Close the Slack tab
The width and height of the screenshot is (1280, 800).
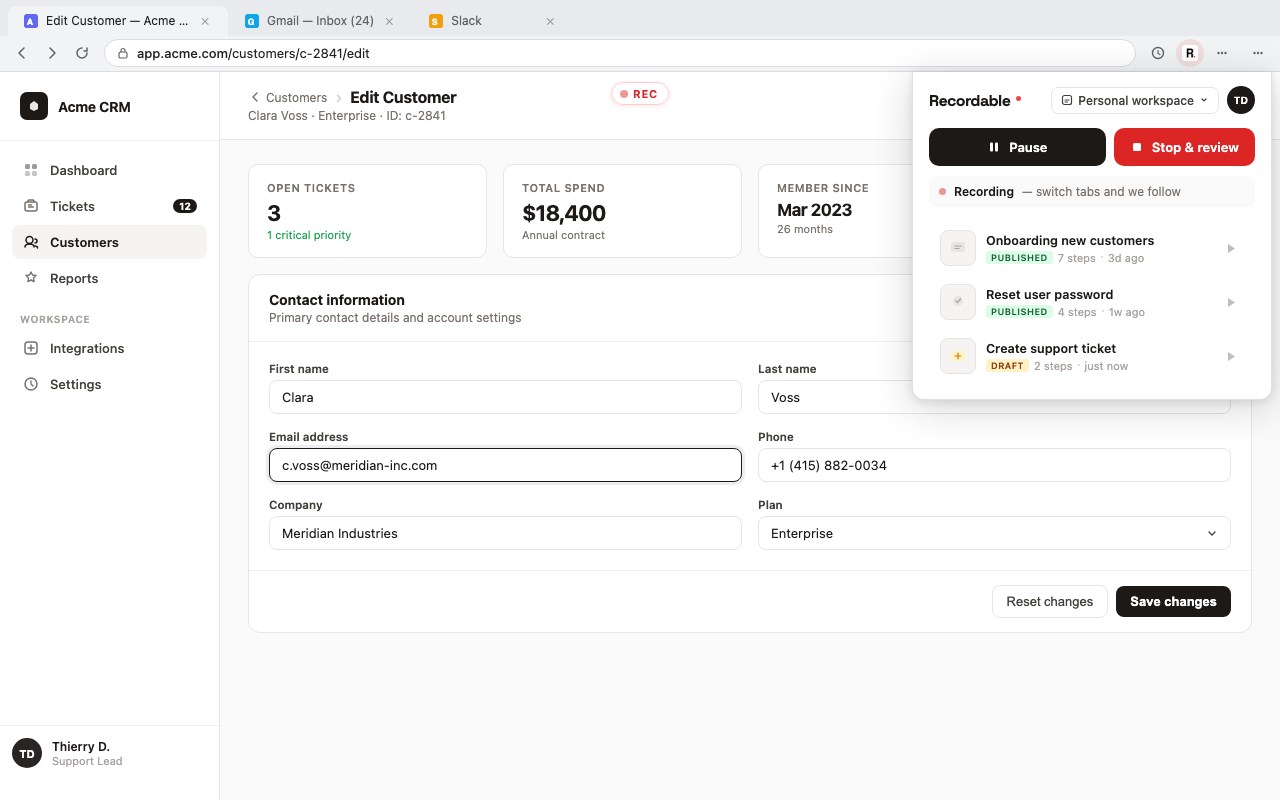(x=550, y=21)
